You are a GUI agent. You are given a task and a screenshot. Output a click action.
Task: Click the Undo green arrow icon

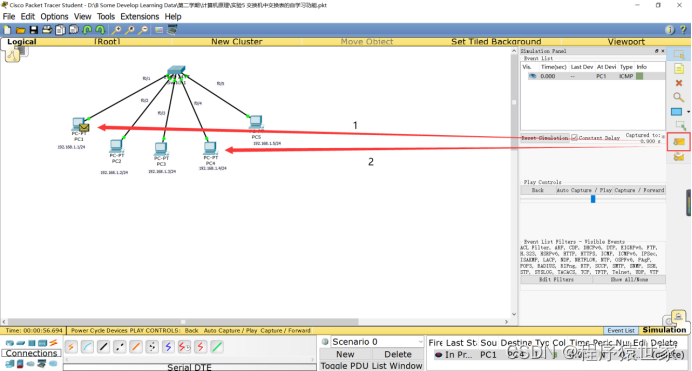tap(87, 30)
